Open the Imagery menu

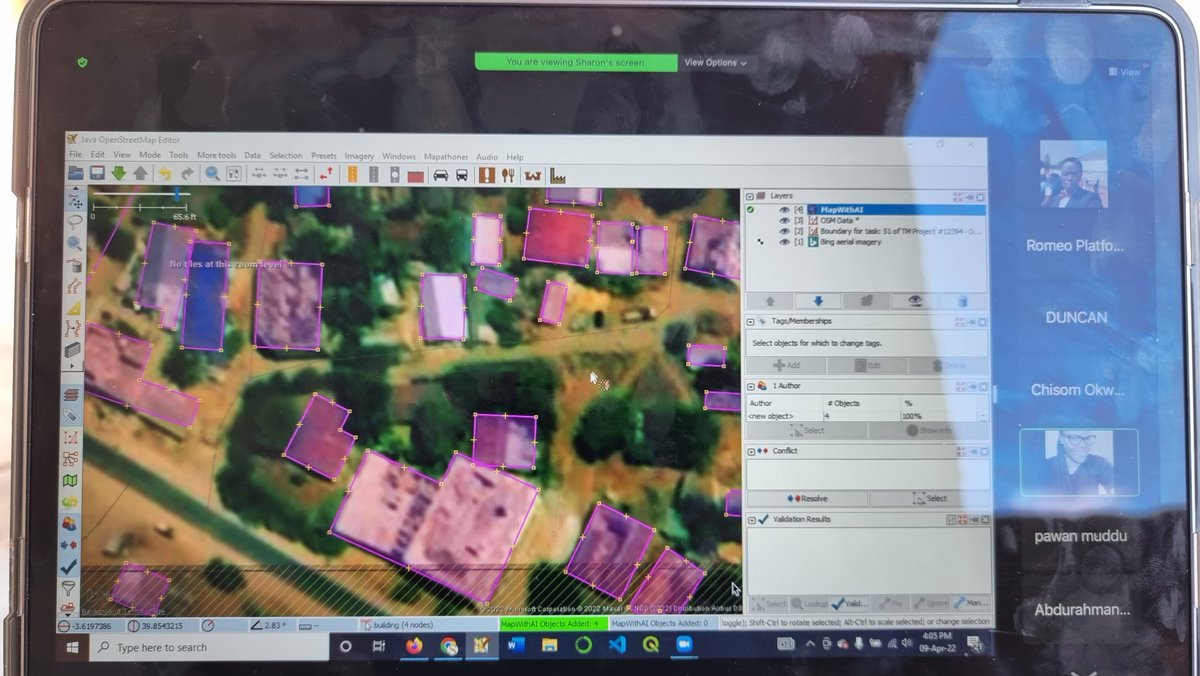click(x=359, y=157)
